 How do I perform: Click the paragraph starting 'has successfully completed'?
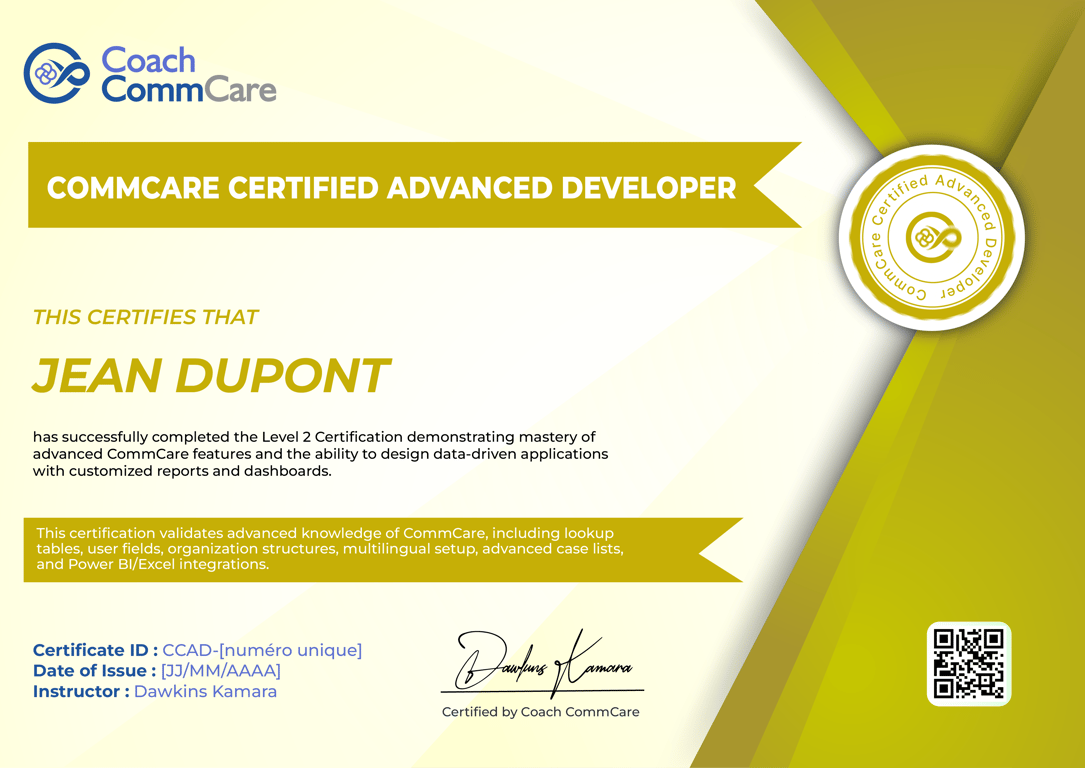tap(320, 454)
